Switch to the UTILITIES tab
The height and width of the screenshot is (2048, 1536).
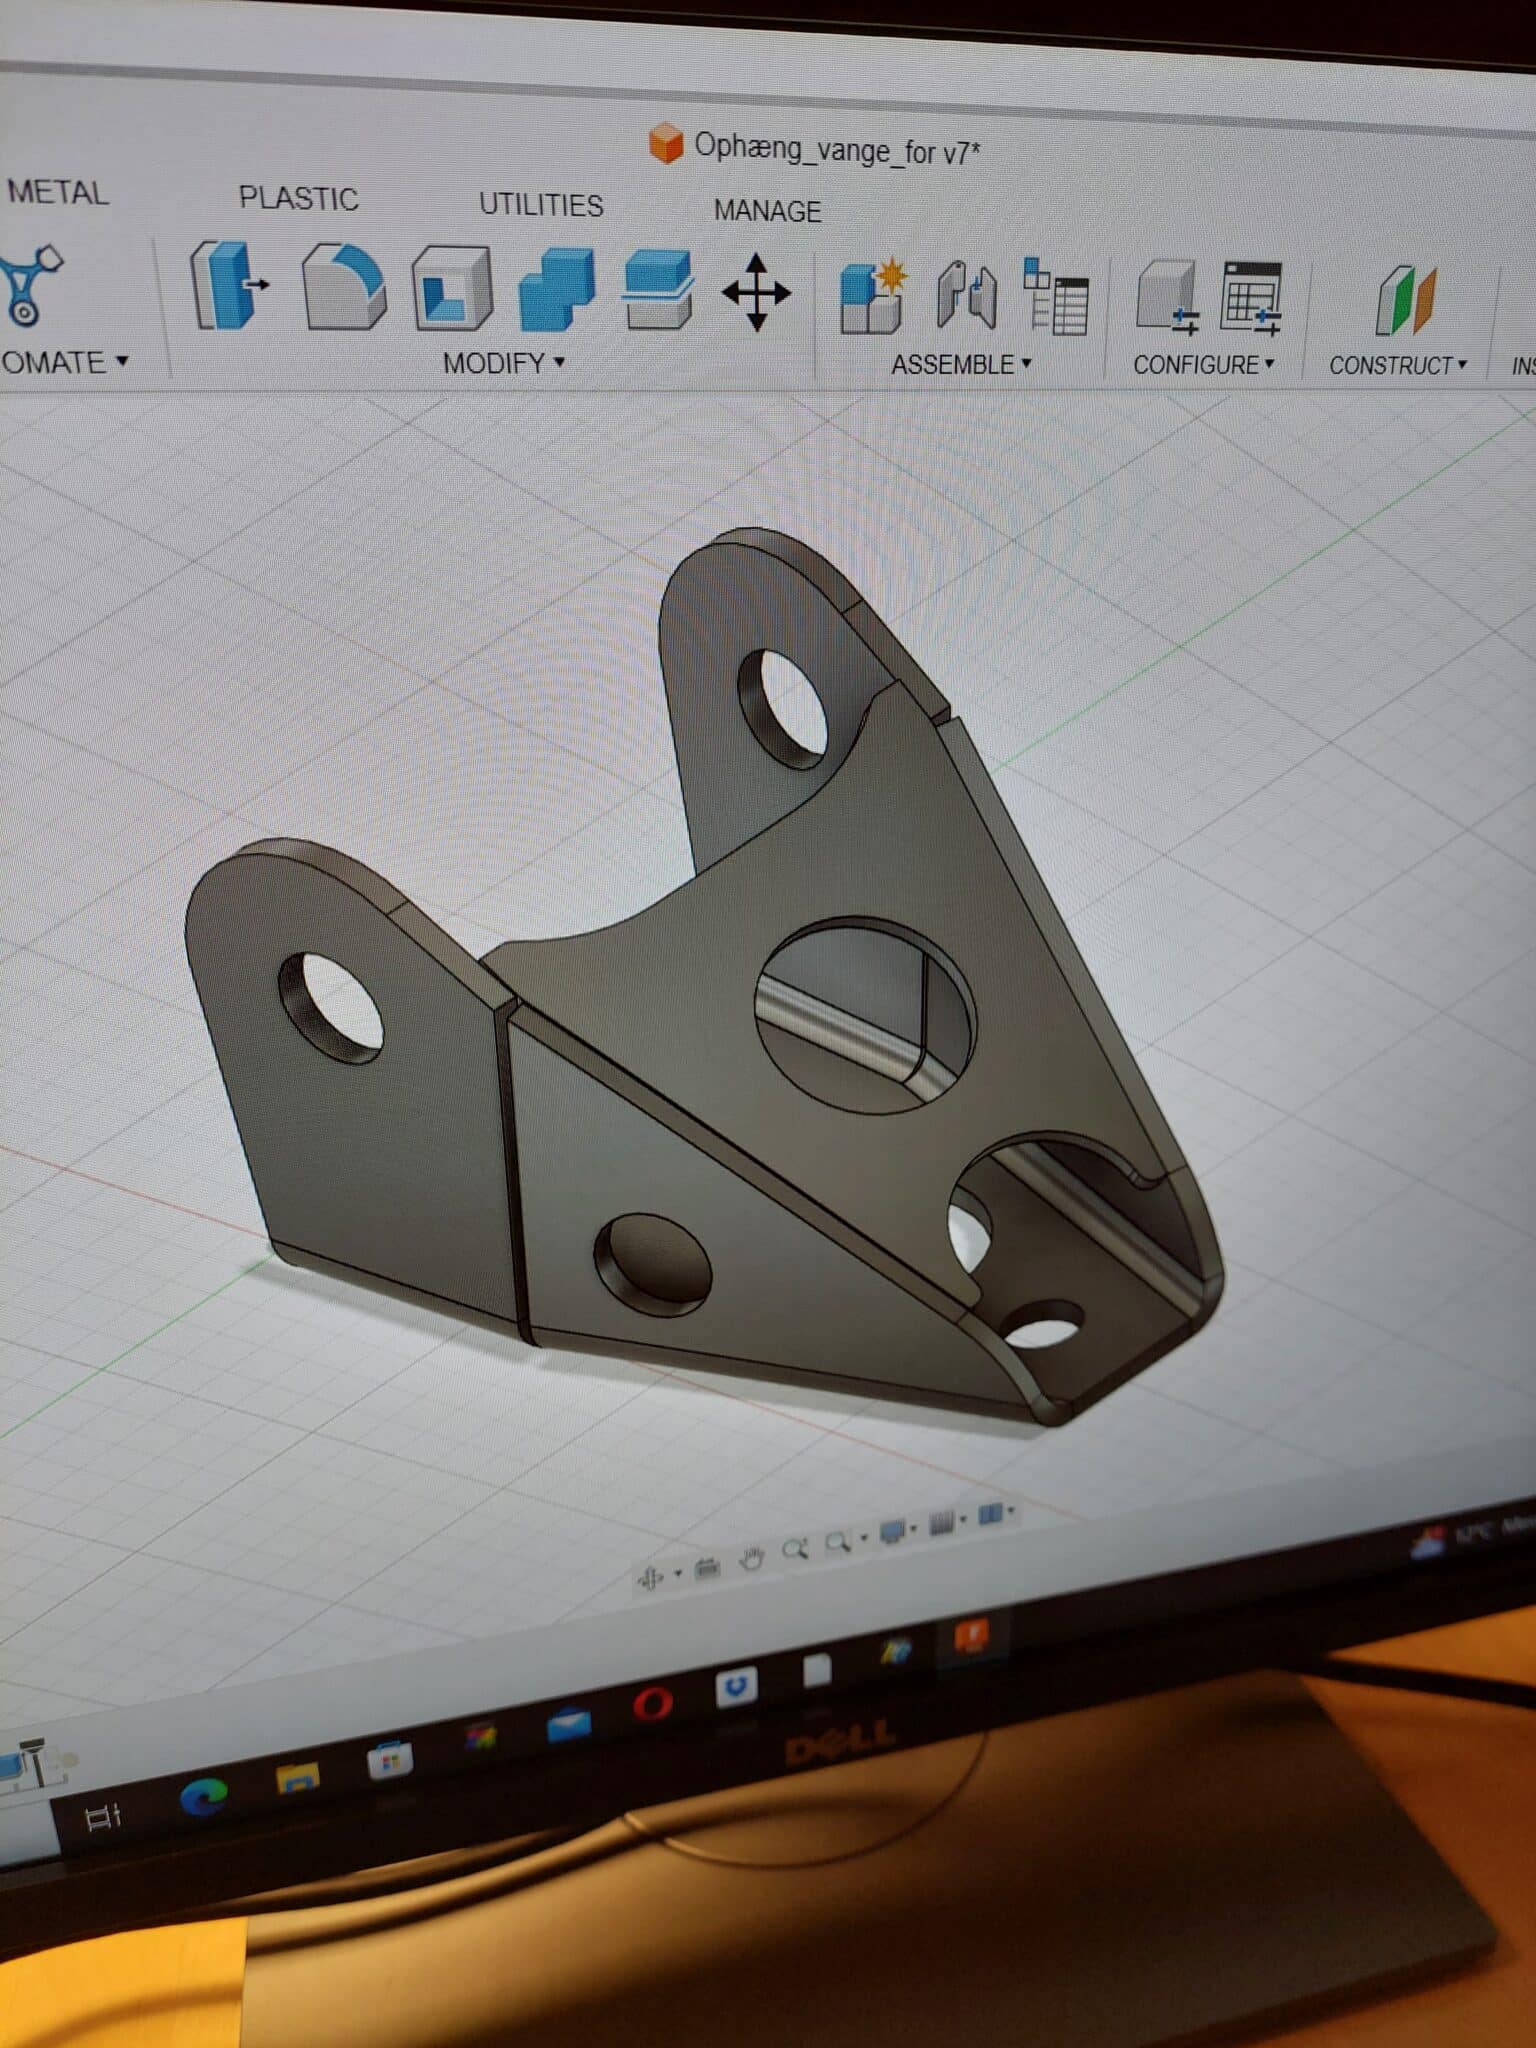click(x=541, y=205)
